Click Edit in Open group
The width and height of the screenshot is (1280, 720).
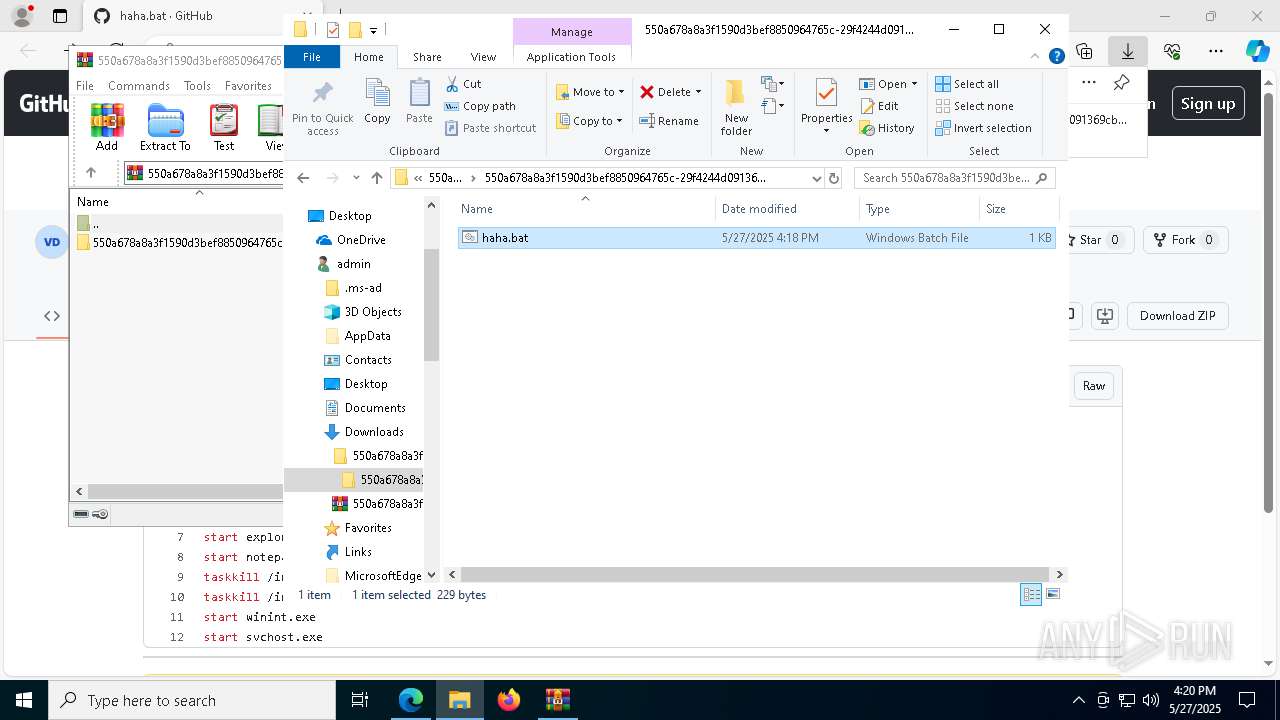879,106
